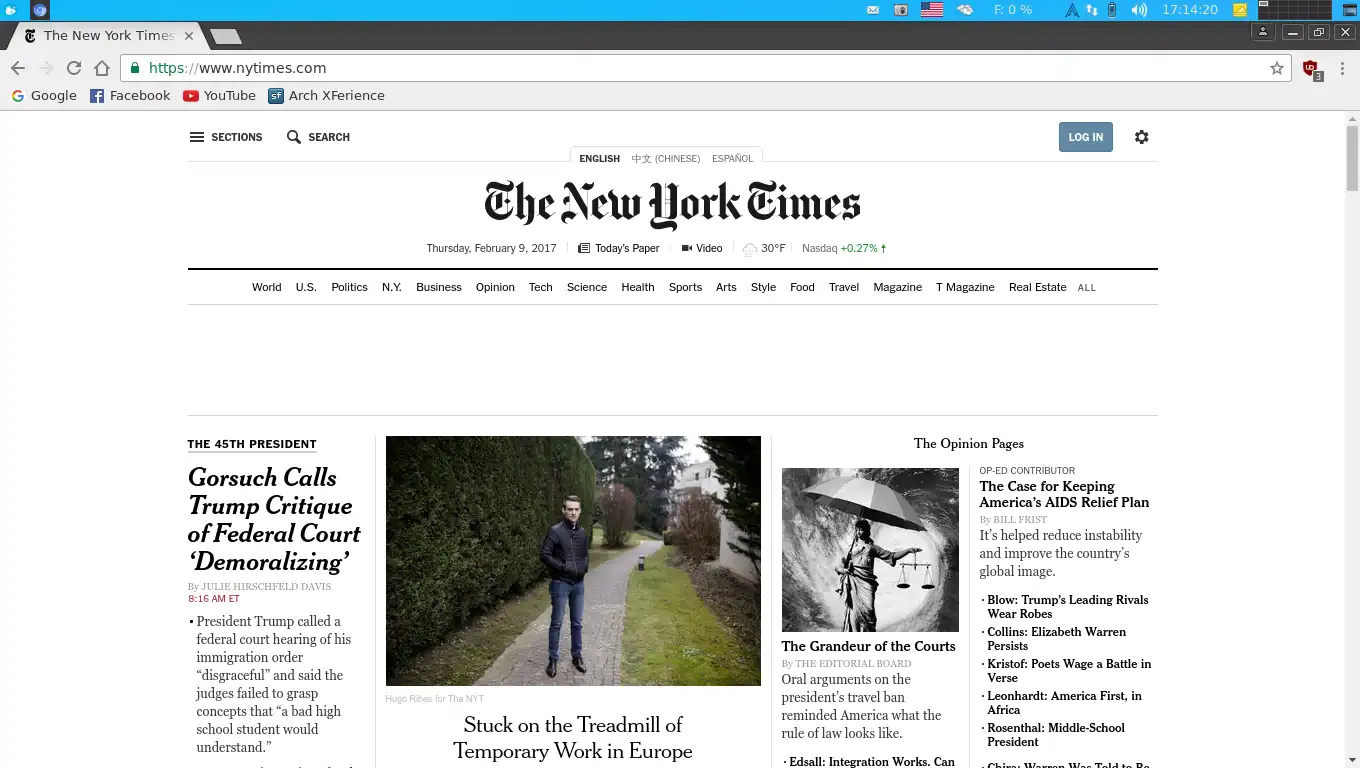This screenshot has width=1360, height=768.
Task: Open the uBlock extension icon
Action: [1311, 69]
